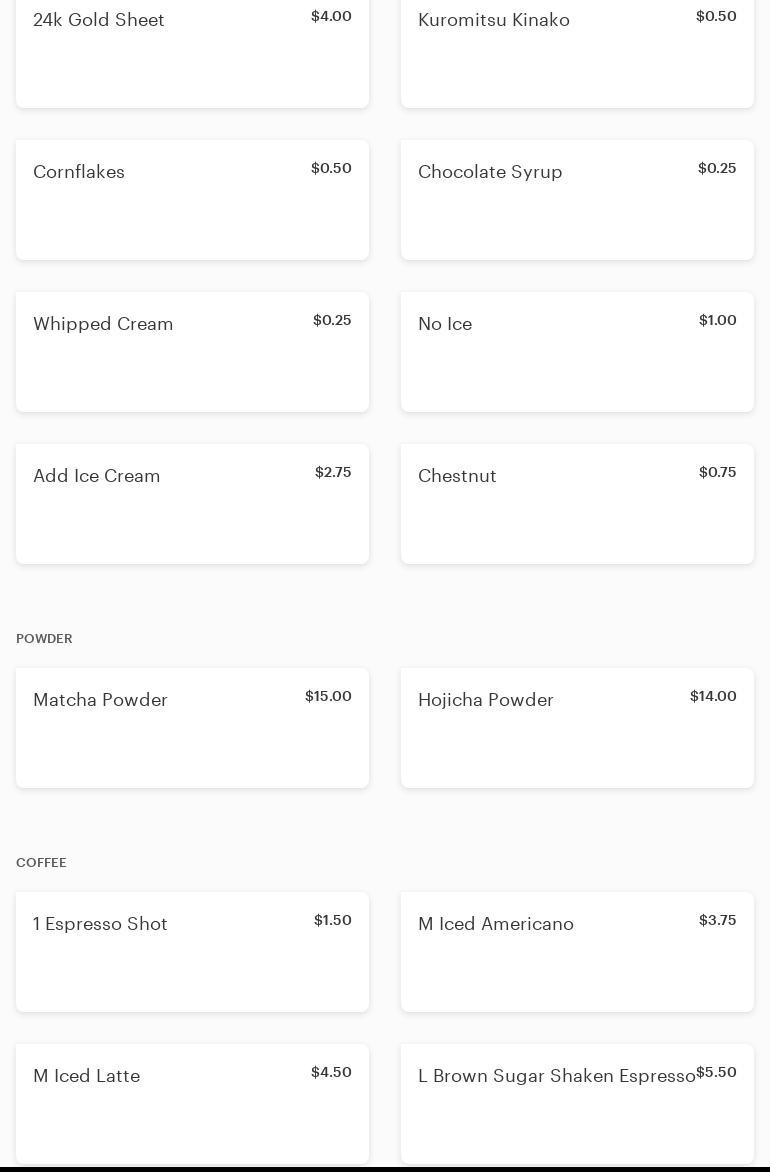Select Chocolate Syrup add-on
770x1172 pixels.
[577, 200]
